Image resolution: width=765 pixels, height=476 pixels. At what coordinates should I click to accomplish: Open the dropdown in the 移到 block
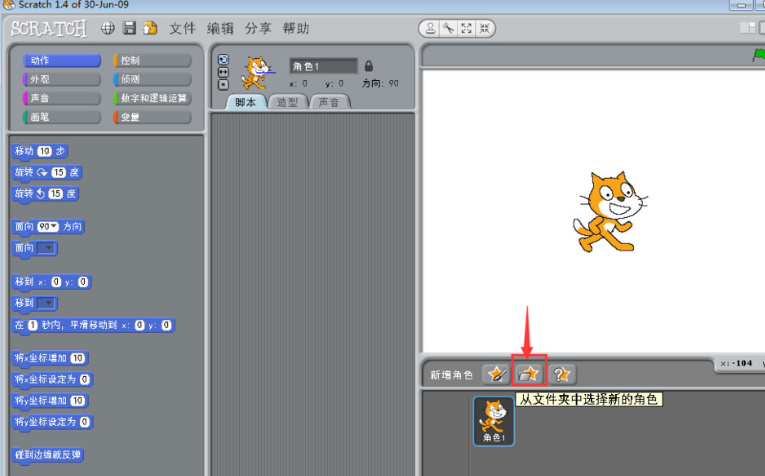(46, 303)
